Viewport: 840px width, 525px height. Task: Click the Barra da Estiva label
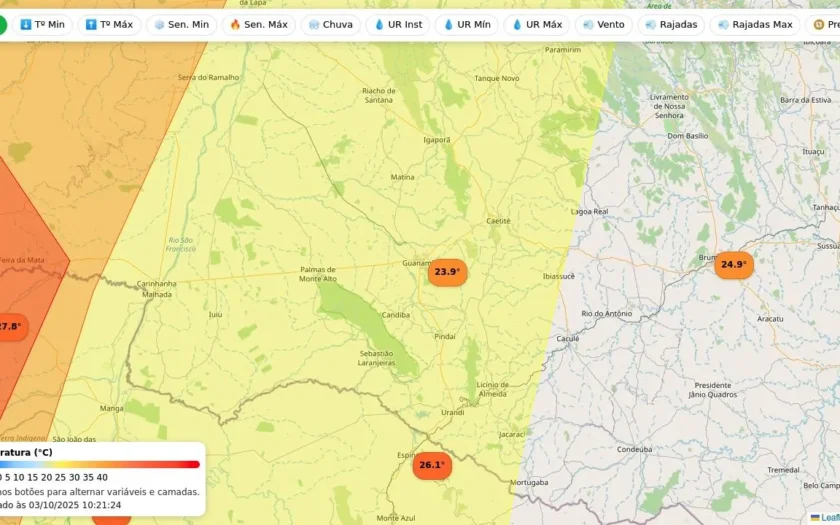[x=806, y=100]
